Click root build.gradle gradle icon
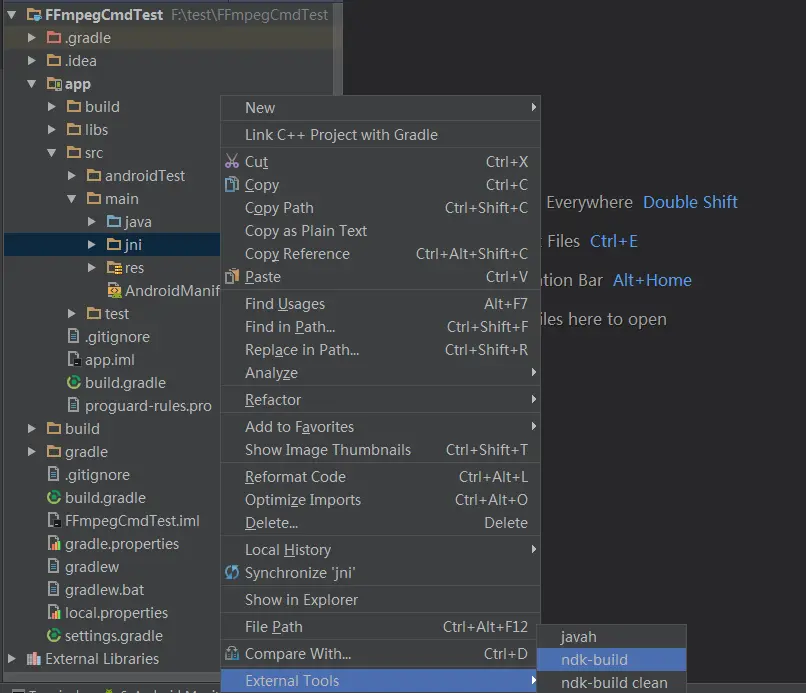 click(x=54, y=498)
